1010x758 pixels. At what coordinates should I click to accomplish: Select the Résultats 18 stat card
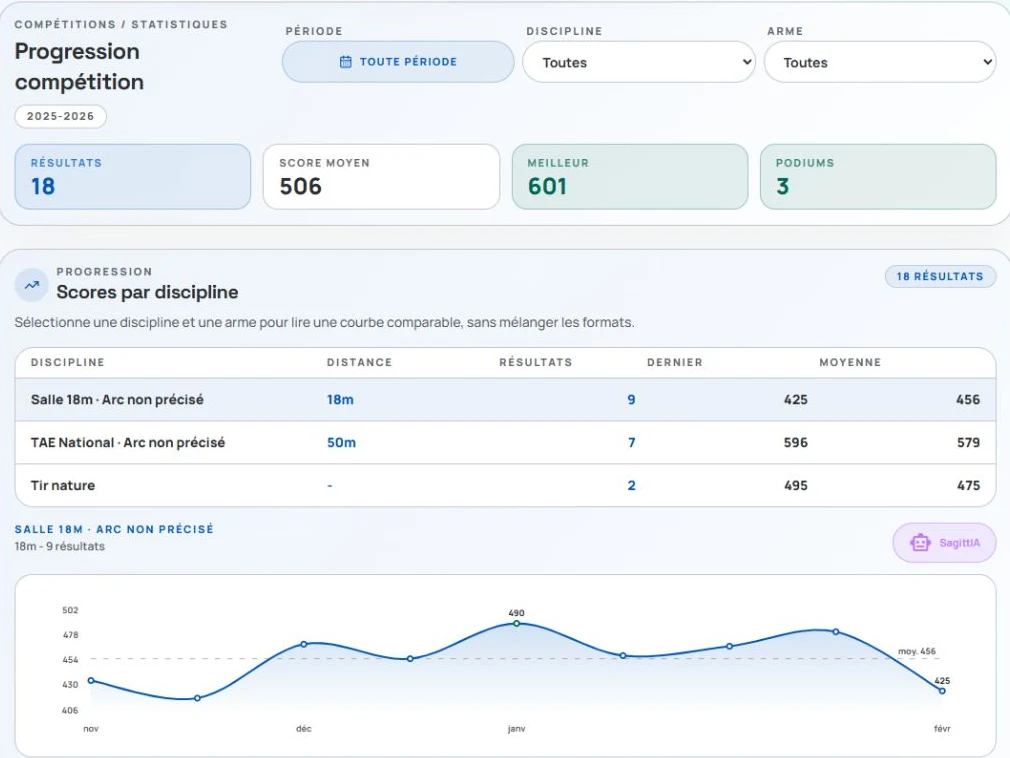pyautogui.click(x=133, y=176)
